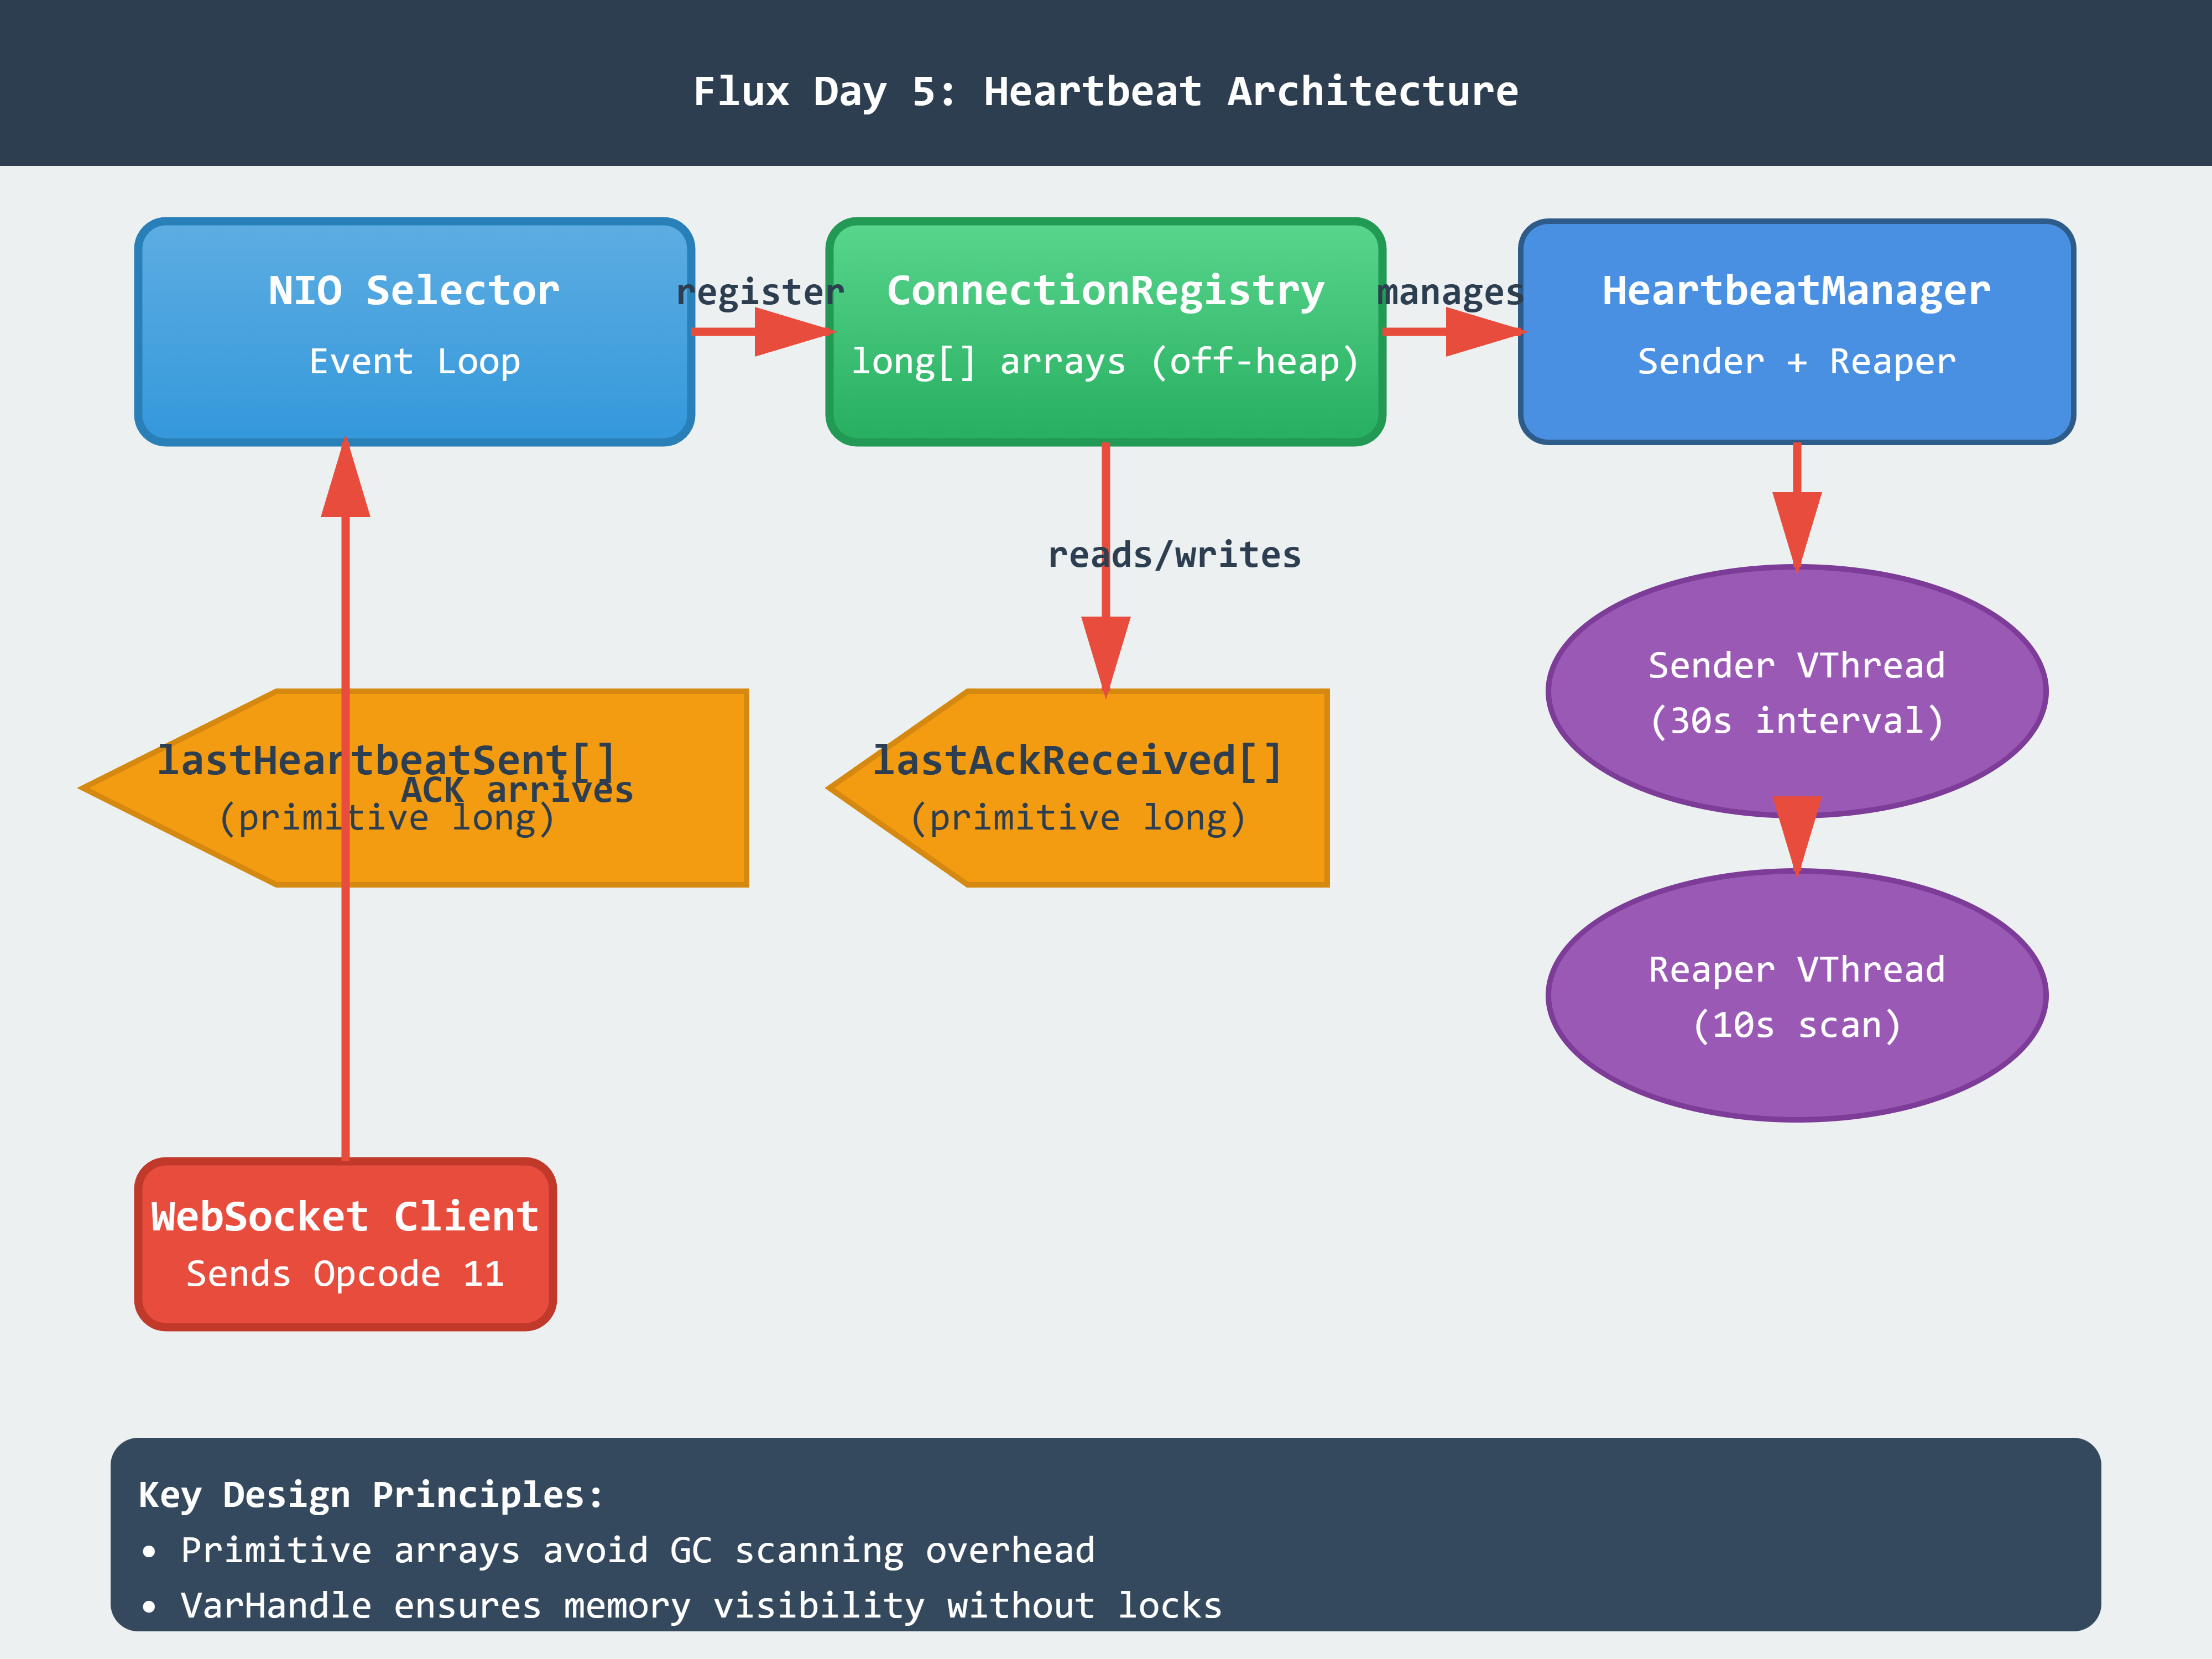Image resolution: width=2212 pixels, height=1659 pixels.
Task: Click the 'ACK arrives' label
Action: tap(517, 790)
